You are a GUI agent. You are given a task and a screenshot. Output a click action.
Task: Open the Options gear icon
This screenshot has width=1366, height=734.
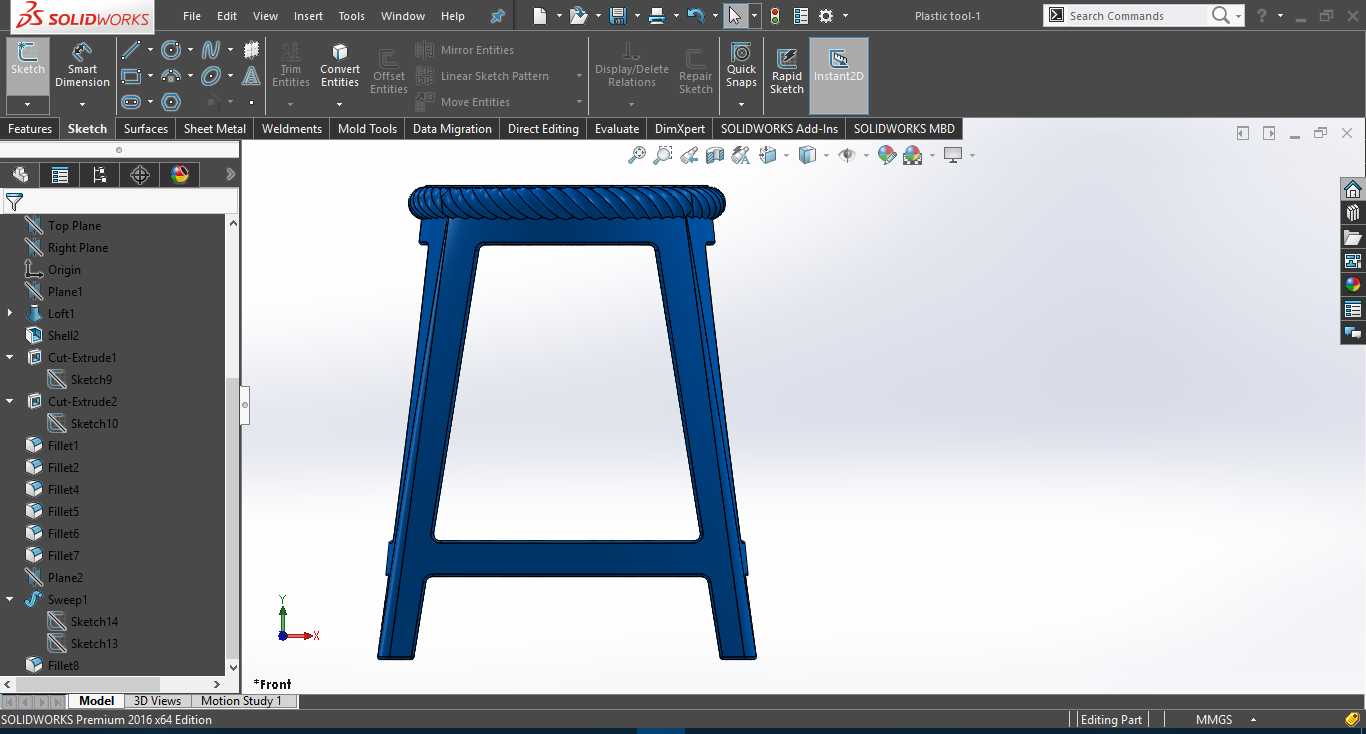tap(826, 16)
